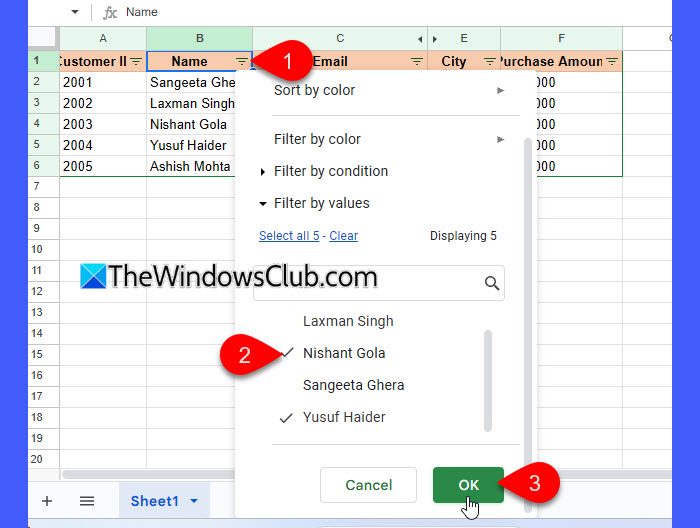Select the Laxman Singh cell in column B
This screenshot has height=528, width=700.
click(x=191, y=103)
